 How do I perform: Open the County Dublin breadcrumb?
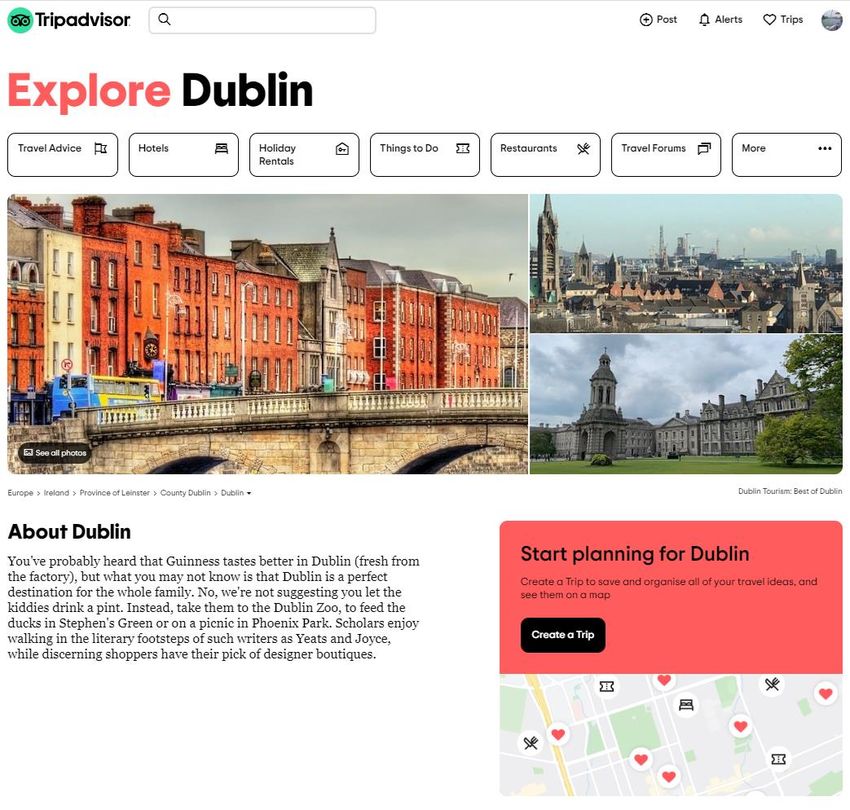tap(185, 493)
